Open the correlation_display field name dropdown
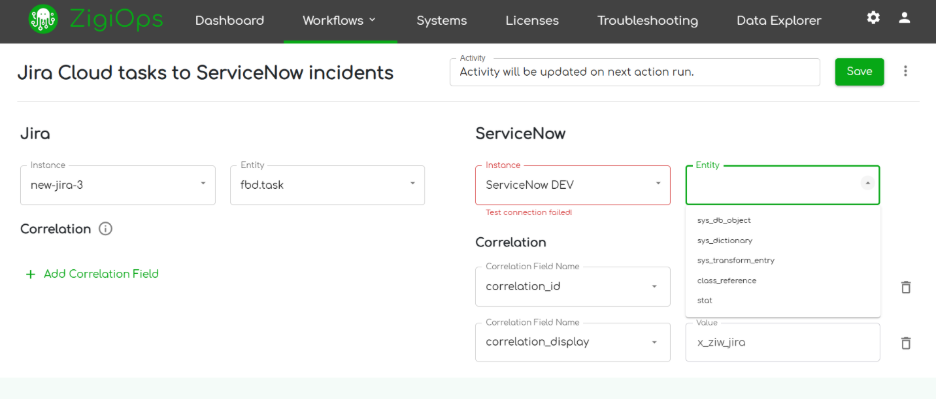Viewport: 936px width, 399px height. (x=573, y=342)
